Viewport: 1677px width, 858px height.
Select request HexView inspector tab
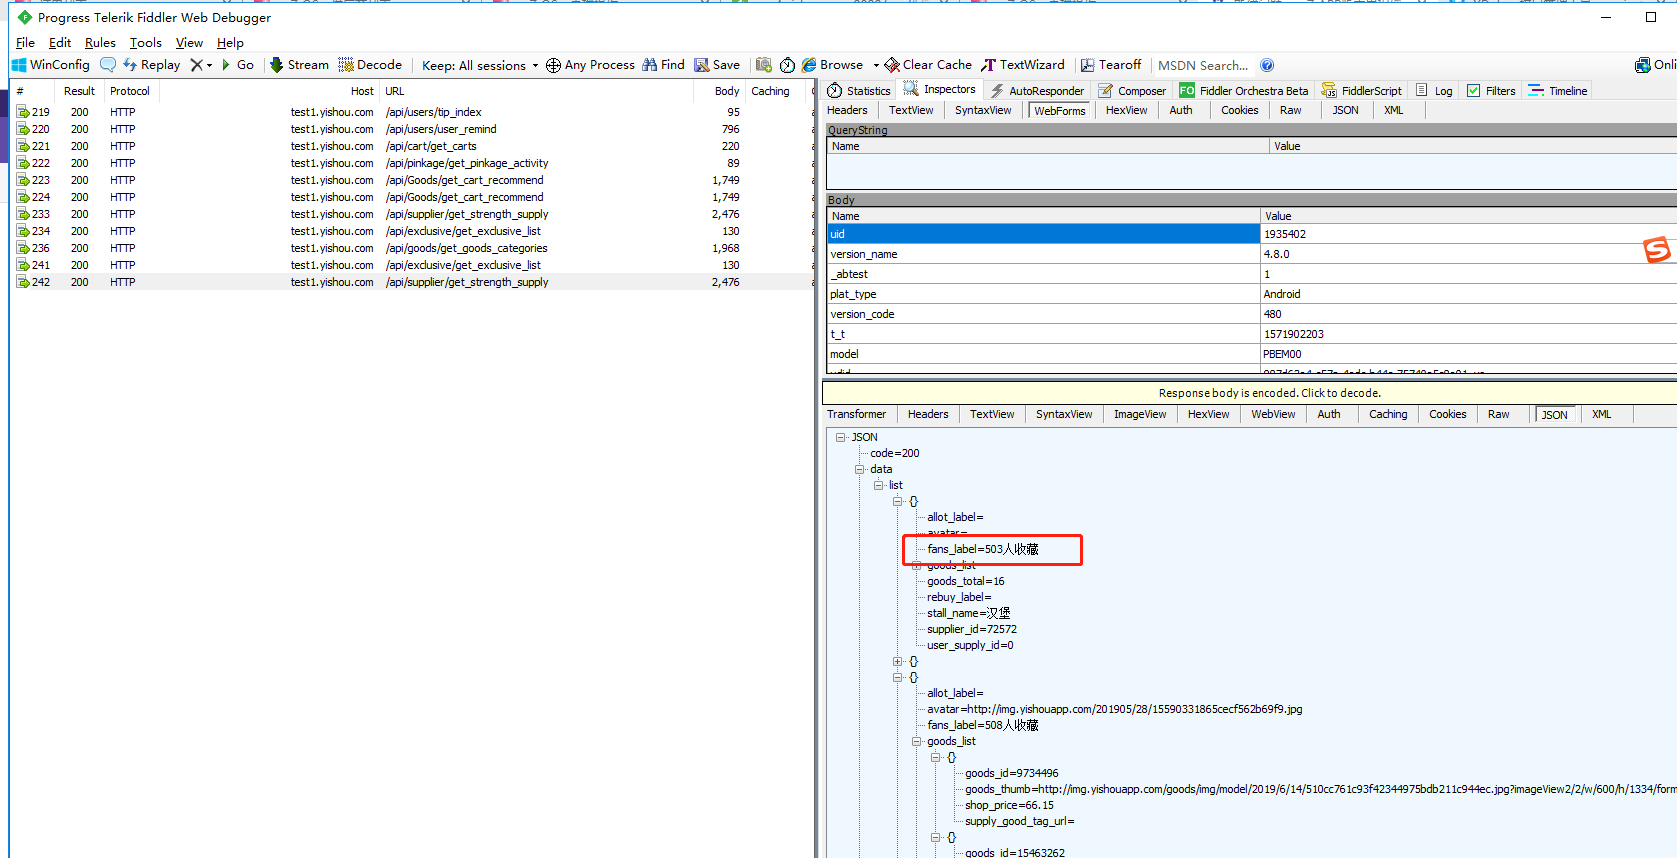(1127, 111)
